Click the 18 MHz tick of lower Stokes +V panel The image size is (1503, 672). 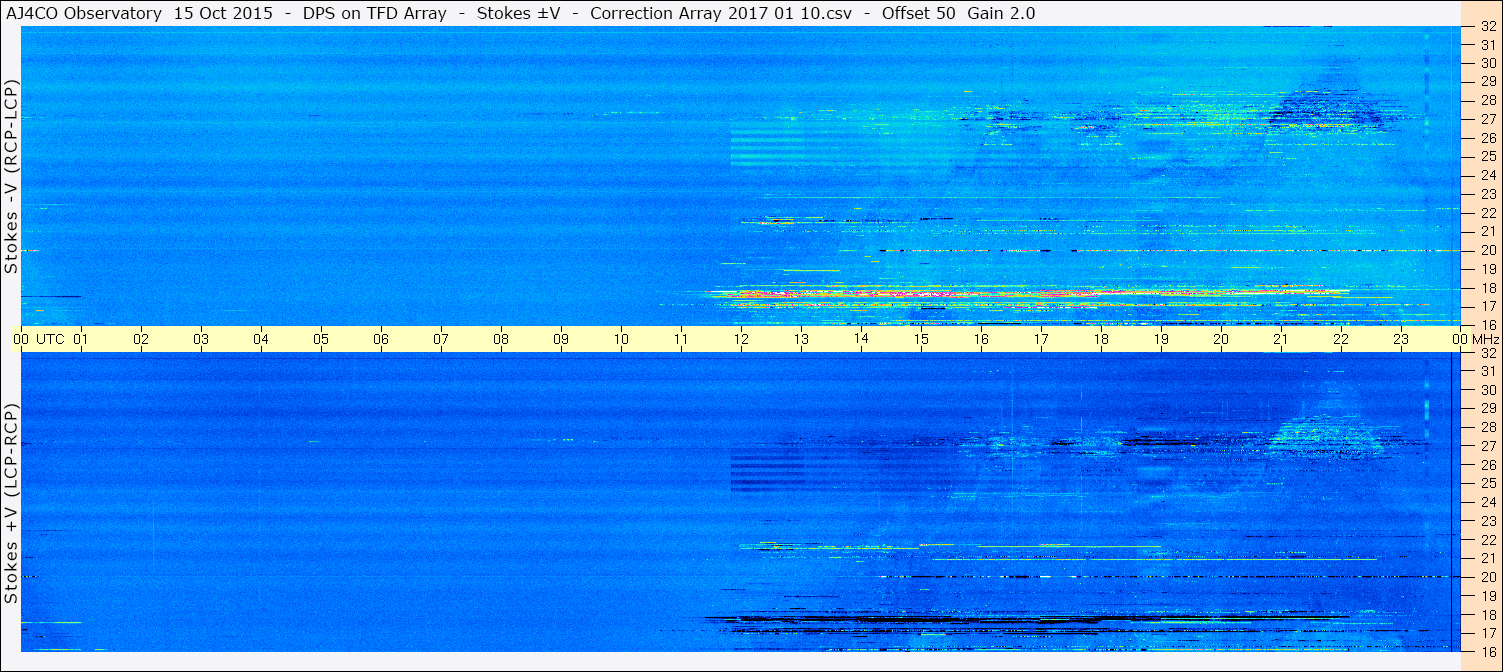point(1488,614)
